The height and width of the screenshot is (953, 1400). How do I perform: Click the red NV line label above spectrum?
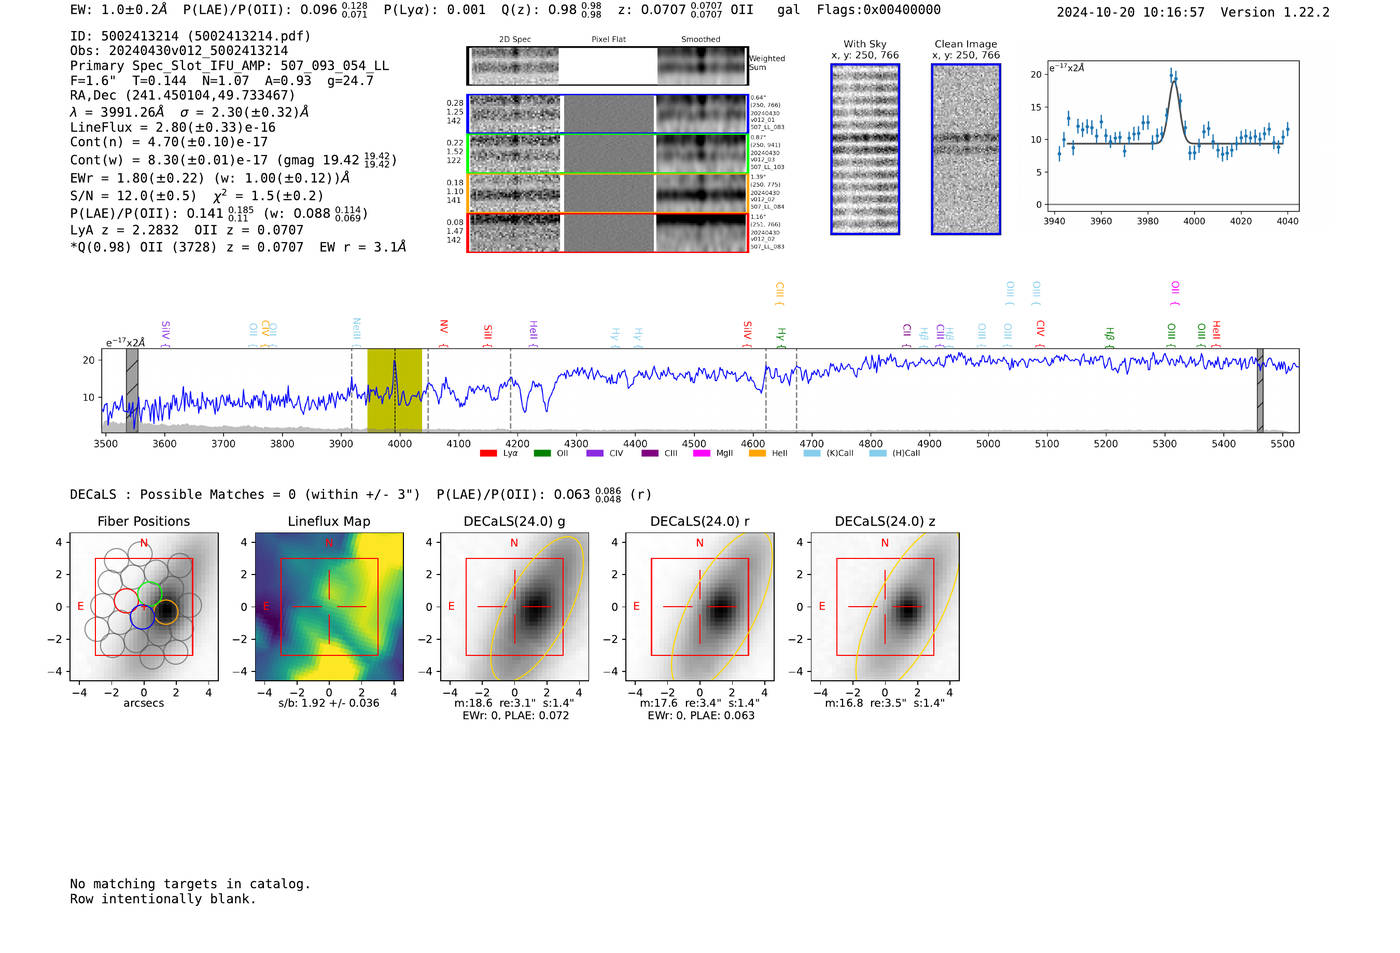(x=444, y=334)
